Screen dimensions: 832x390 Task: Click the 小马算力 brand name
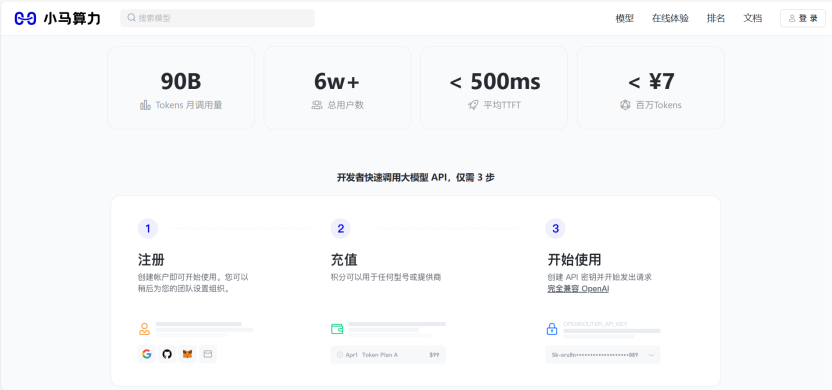point(72,19)
